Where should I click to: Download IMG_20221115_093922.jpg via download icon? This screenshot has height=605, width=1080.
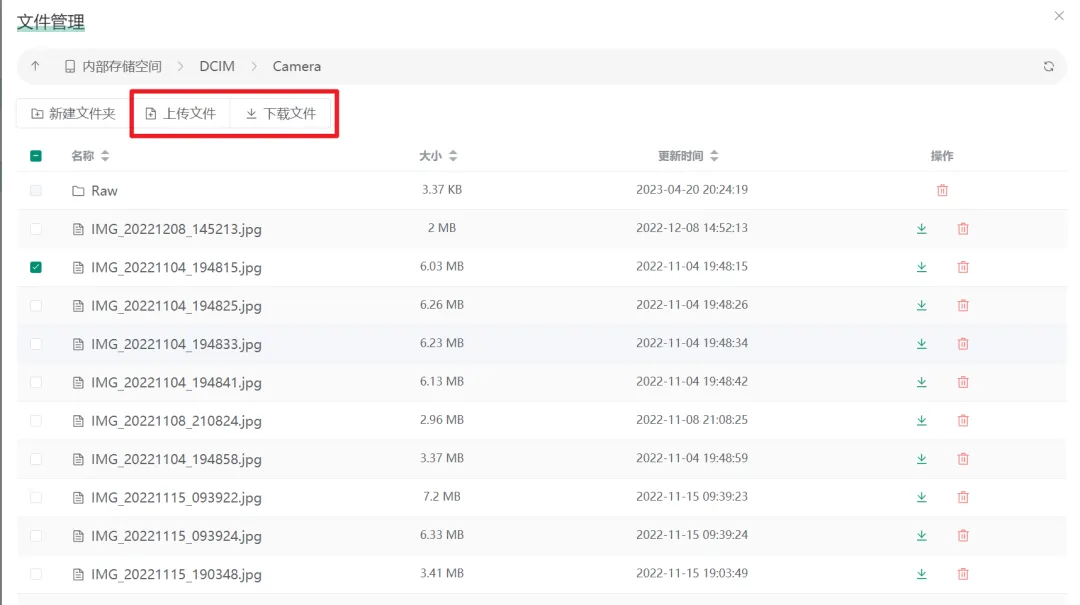tap(922, 497)
